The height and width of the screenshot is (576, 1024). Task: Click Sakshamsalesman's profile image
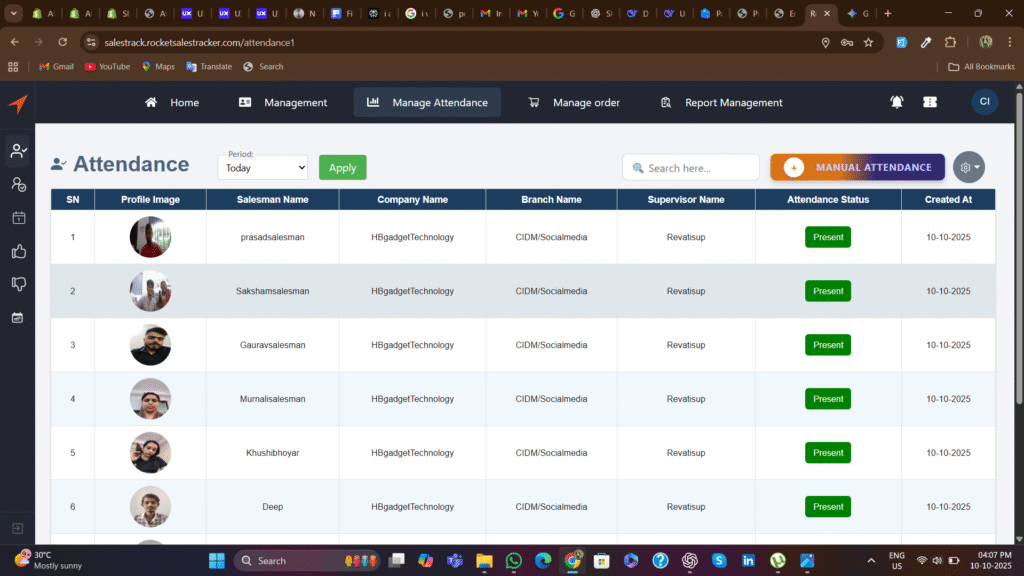(x=150, y=291)
